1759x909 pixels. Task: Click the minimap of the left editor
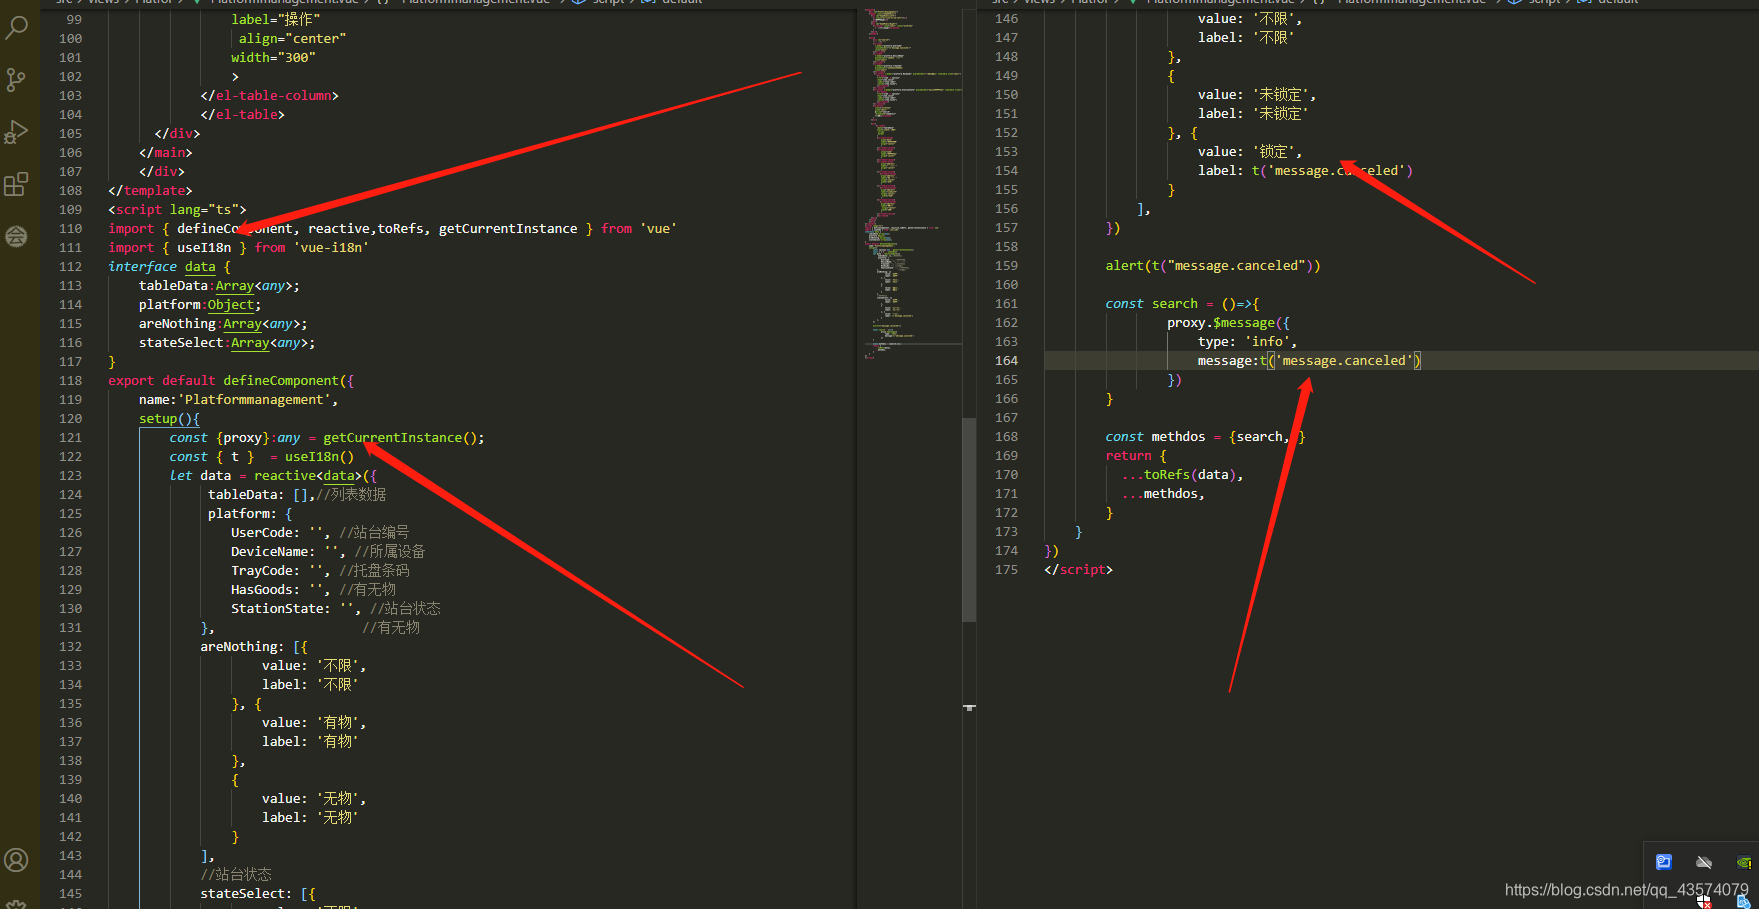[912, 185]
